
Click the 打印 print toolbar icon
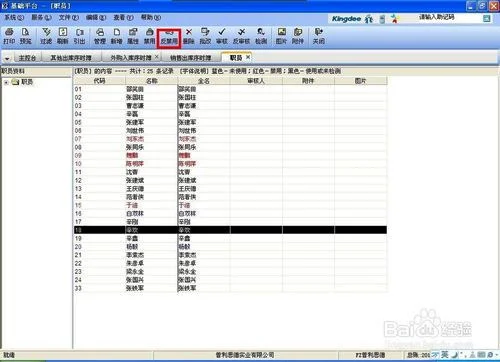9,36
